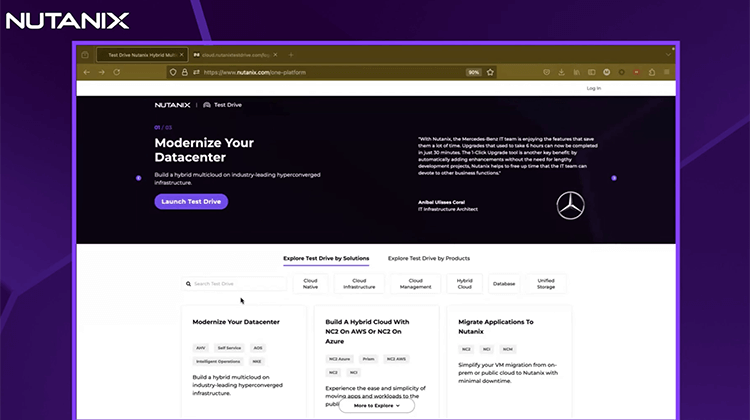750x420 pixels.
Task: Click the 90% zoom level indicator
Action: [473, 72]
